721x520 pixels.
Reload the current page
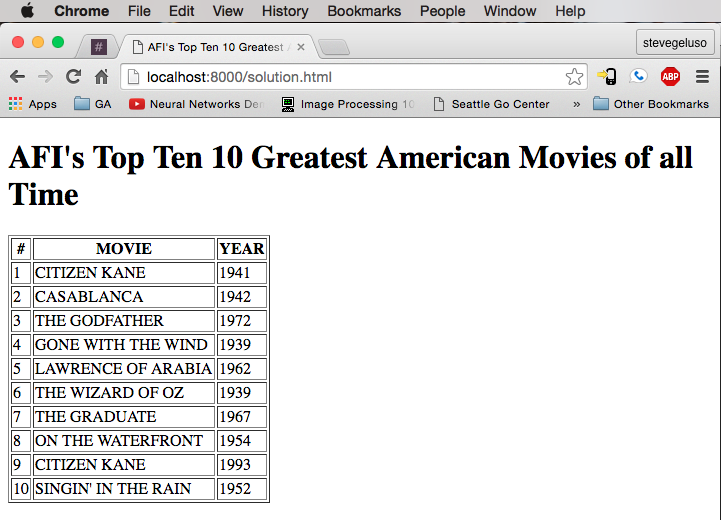click(x=74, y=76)
